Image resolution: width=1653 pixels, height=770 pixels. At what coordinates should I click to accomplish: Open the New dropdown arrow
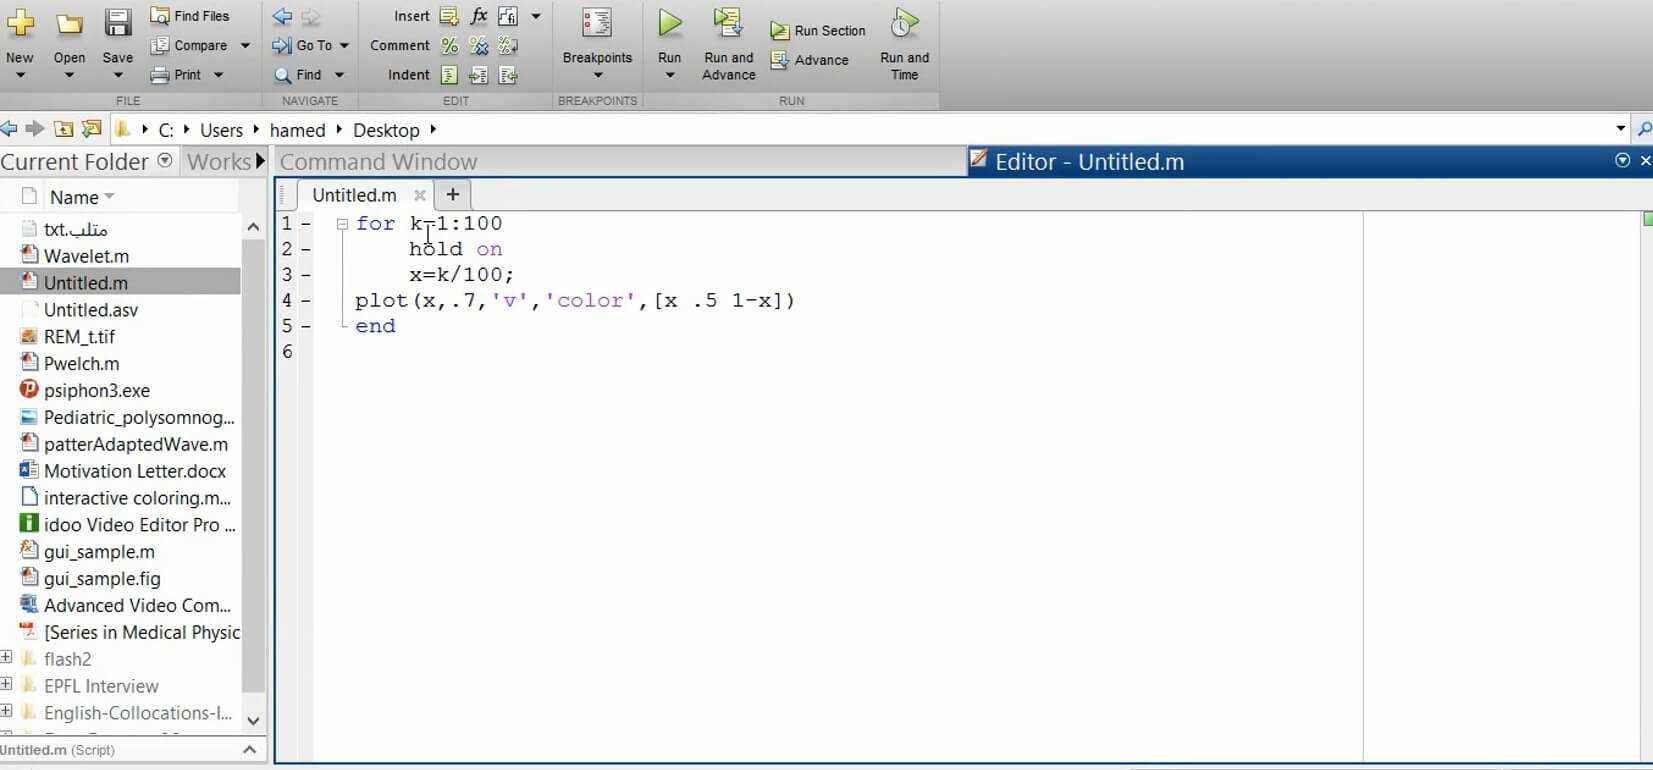(20, 75)
